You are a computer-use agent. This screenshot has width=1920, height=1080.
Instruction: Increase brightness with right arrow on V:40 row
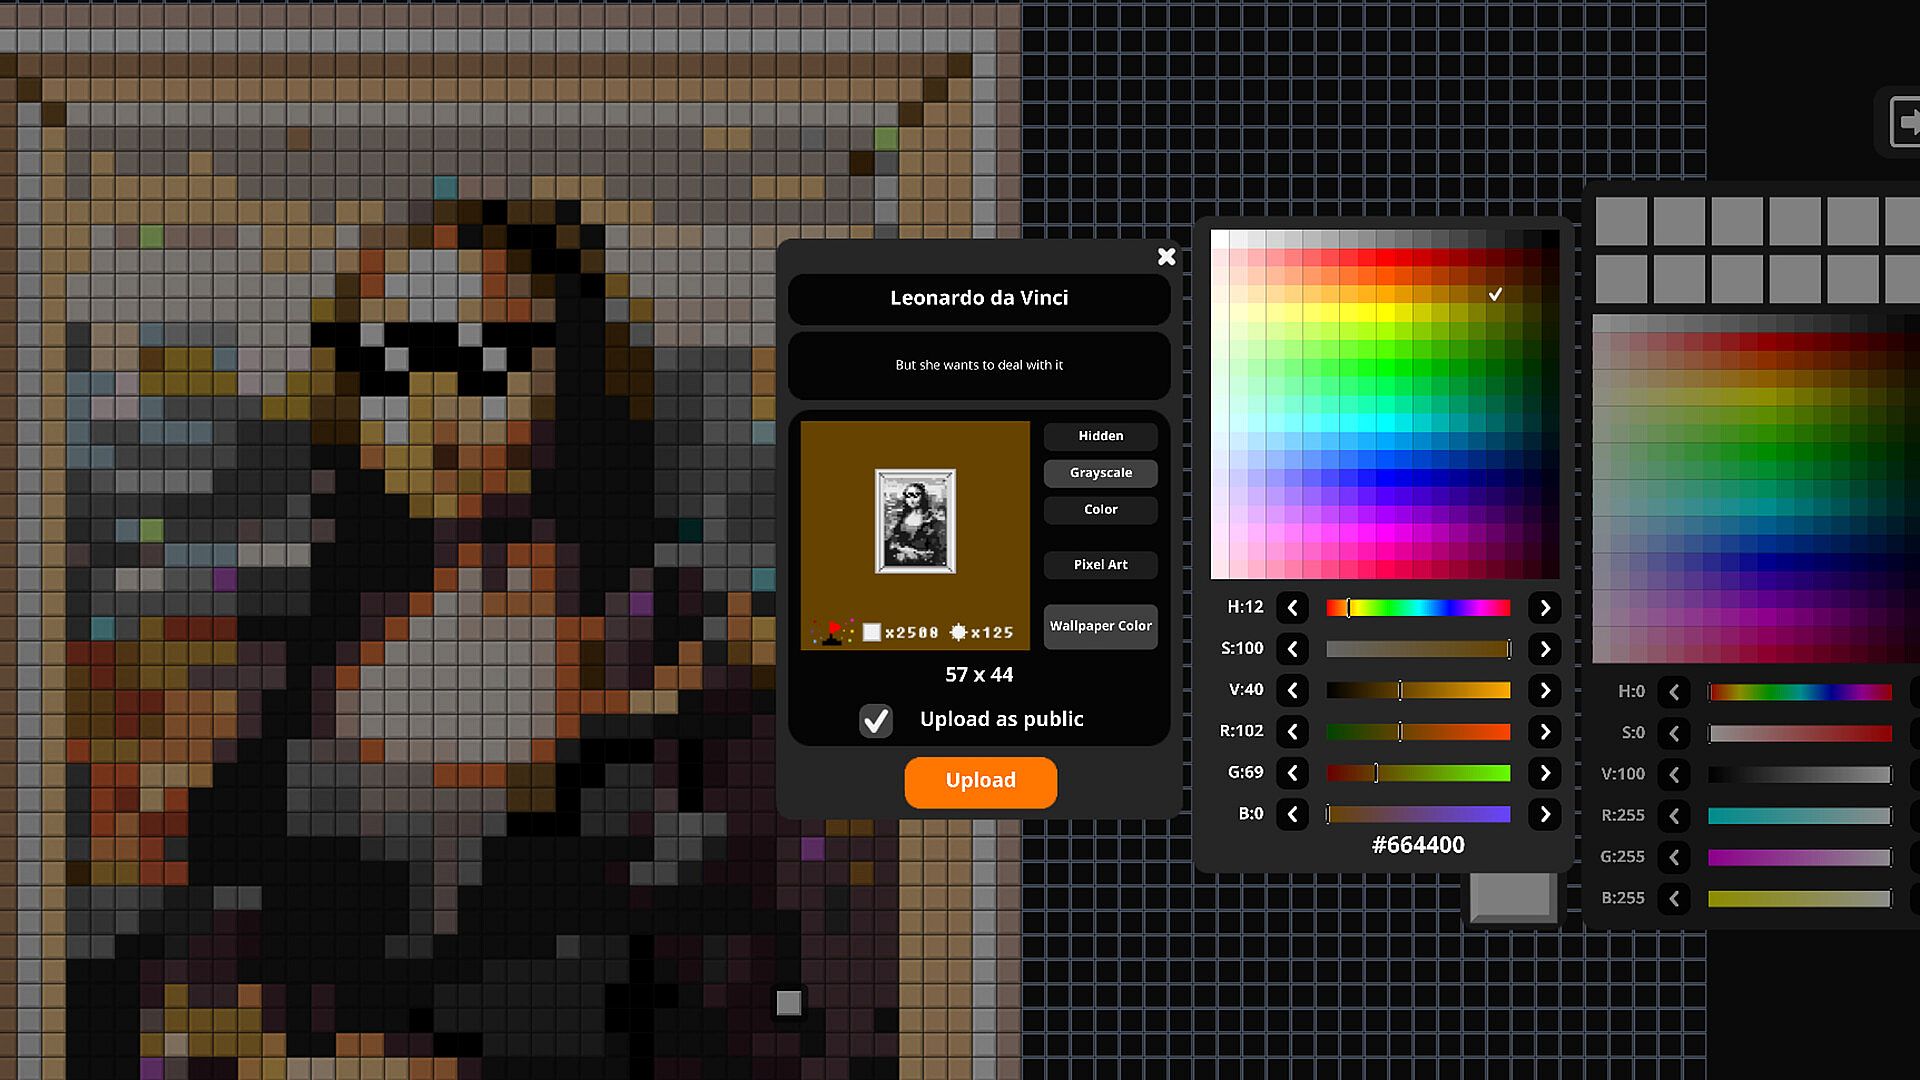pos(1545,690)
